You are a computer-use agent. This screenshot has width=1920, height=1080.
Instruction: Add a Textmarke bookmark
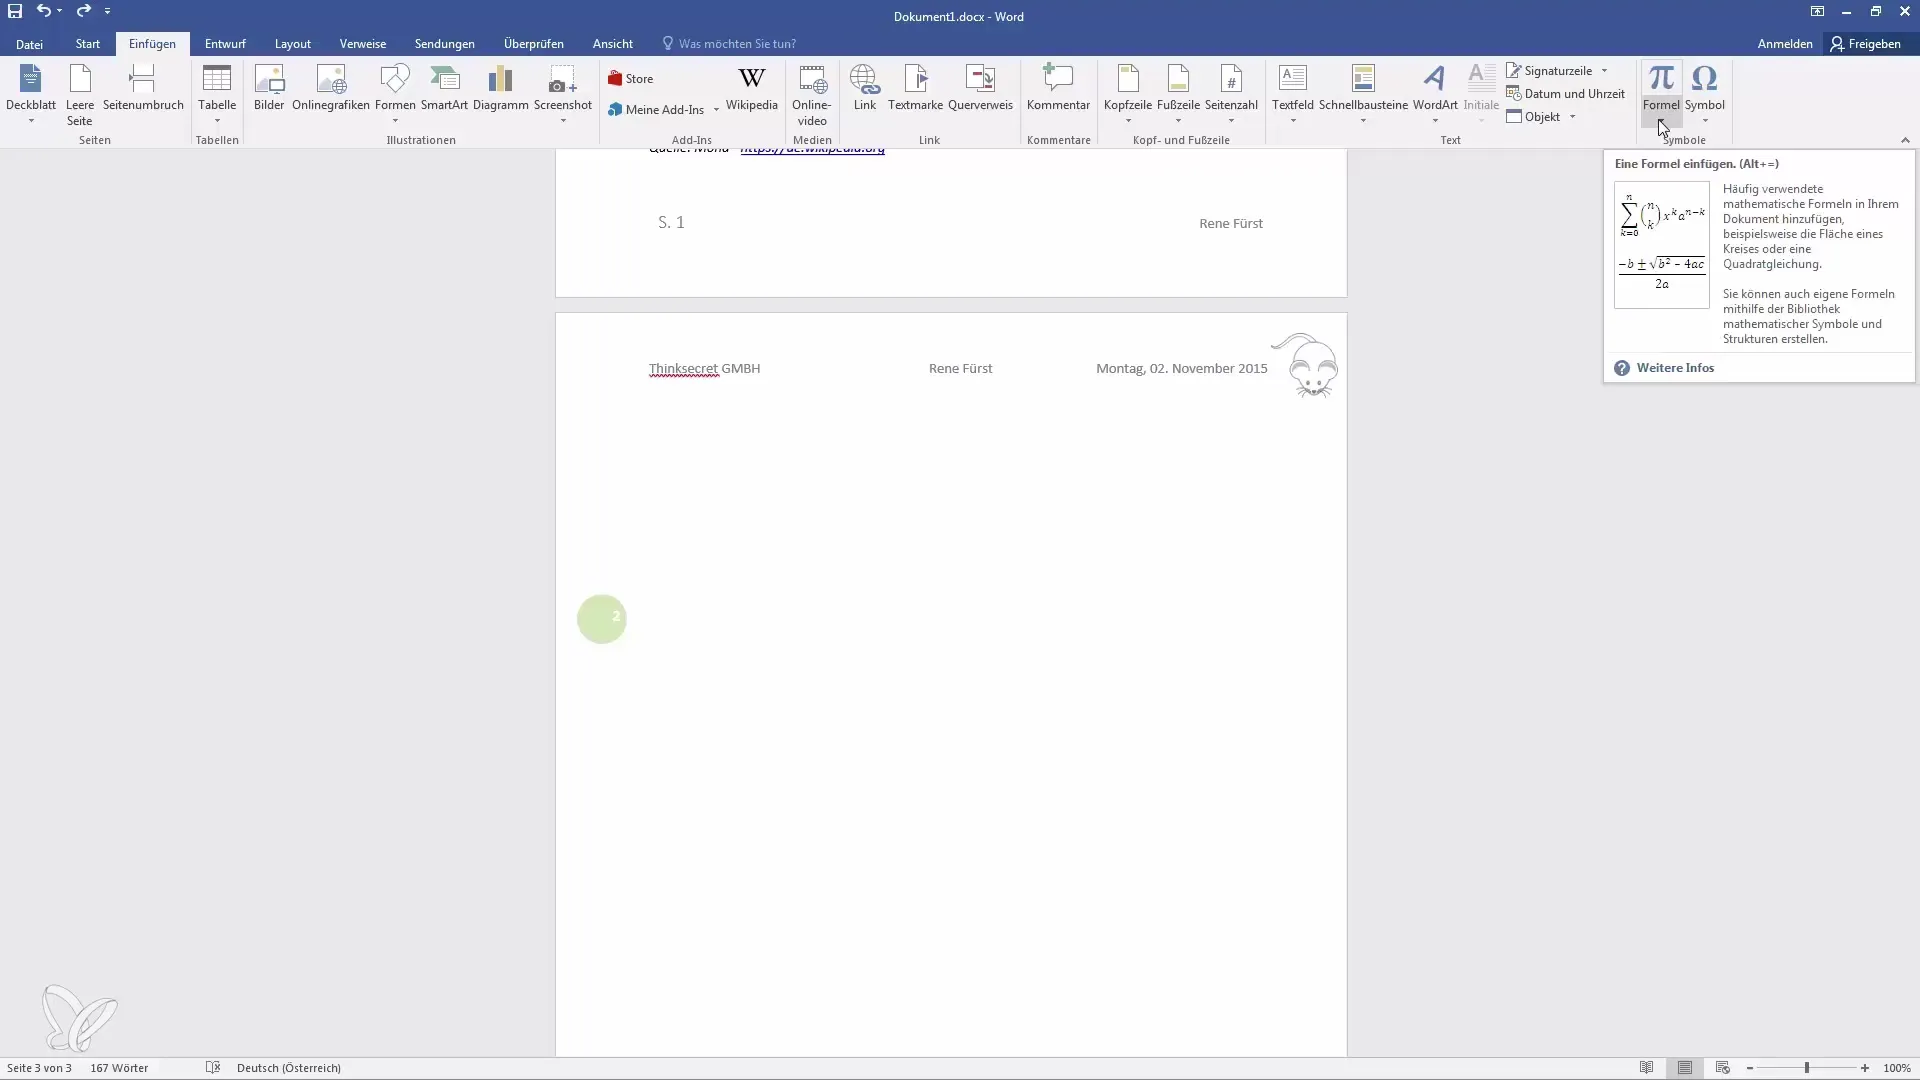(915, 88)
